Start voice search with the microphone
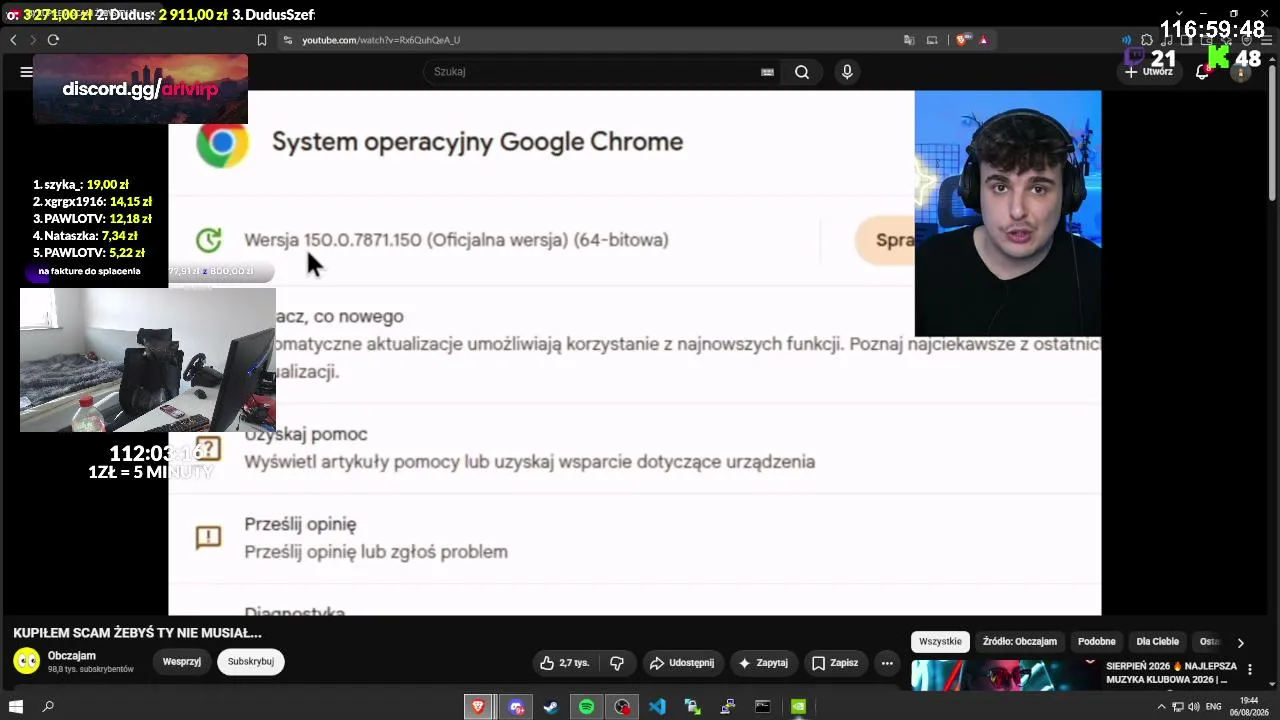This screenshot has height=720, width=1280. coord(847,72)
